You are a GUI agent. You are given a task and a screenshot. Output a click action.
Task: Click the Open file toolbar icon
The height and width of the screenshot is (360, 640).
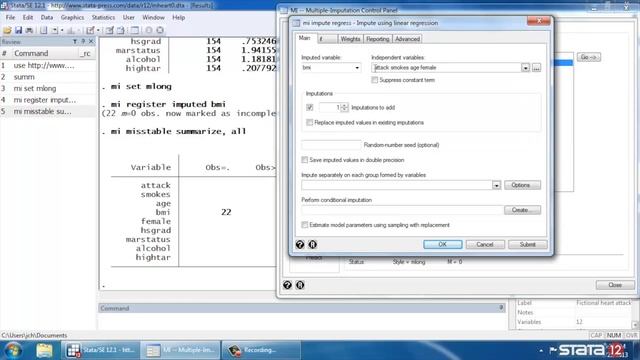pyautogui.click(x=7, y=30)
